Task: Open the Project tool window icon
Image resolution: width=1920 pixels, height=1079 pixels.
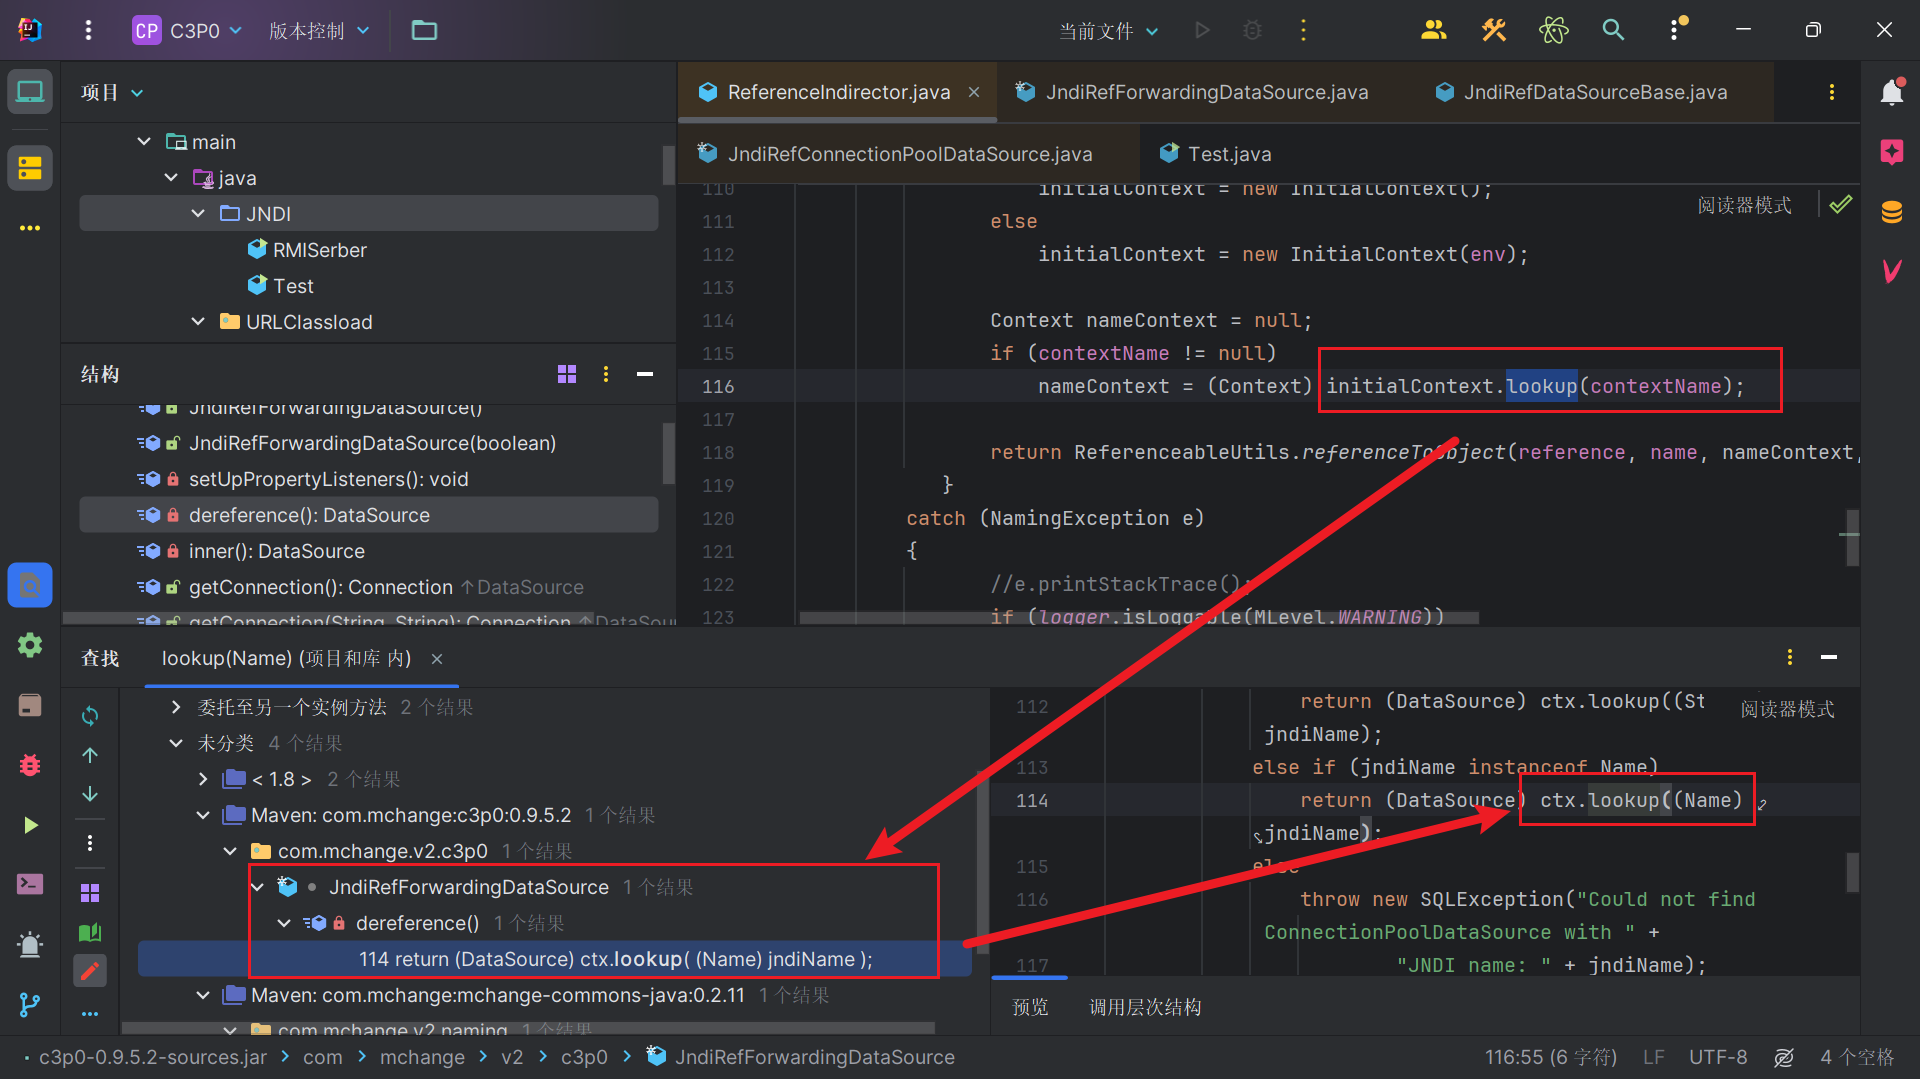Action: point(30,92)
